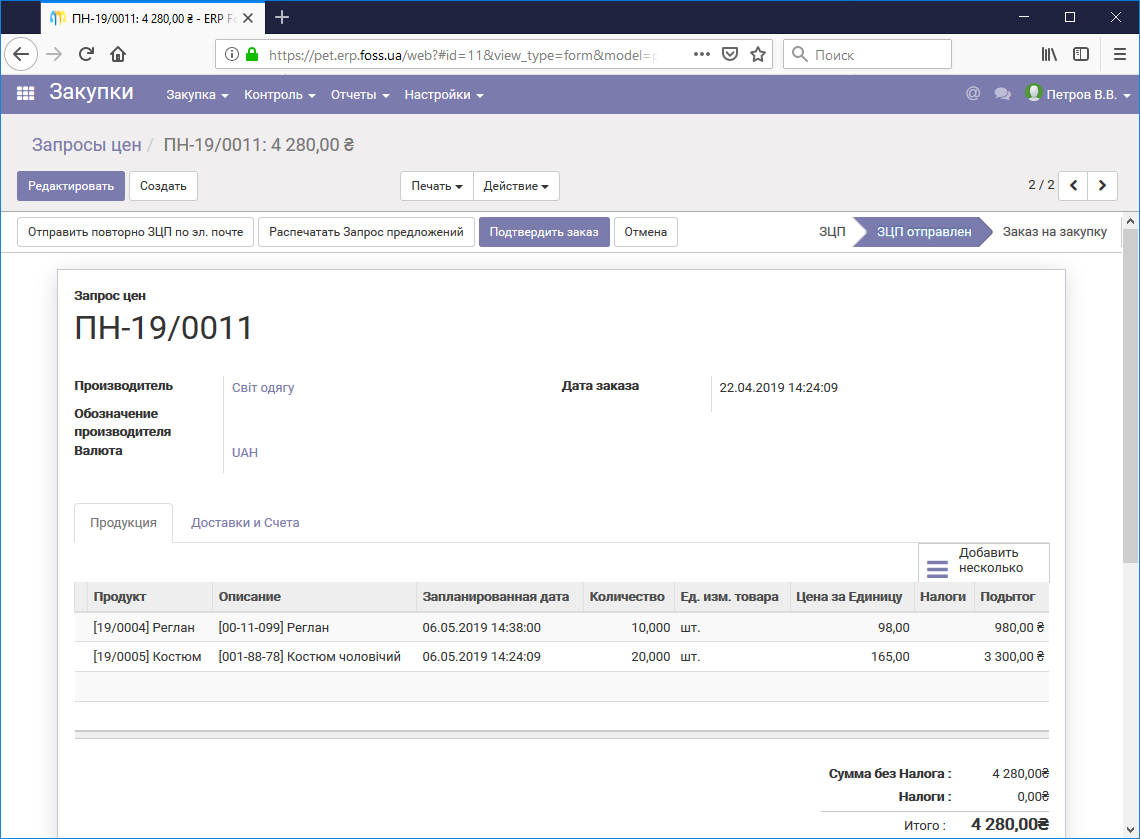Open mentions @ icon in top bar

point(973,94)
